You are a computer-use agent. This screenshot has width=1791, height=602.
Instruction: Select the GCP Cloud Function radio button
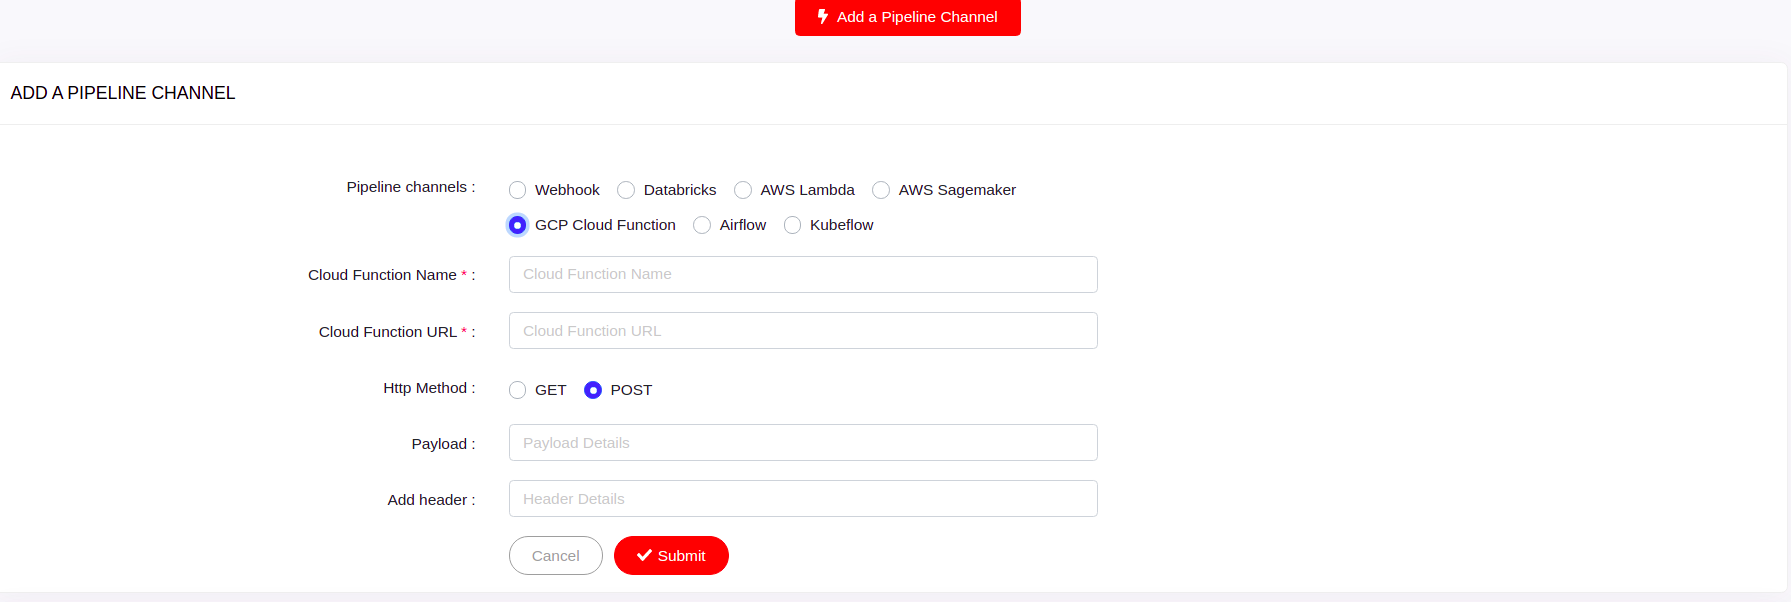coord(517,225)
